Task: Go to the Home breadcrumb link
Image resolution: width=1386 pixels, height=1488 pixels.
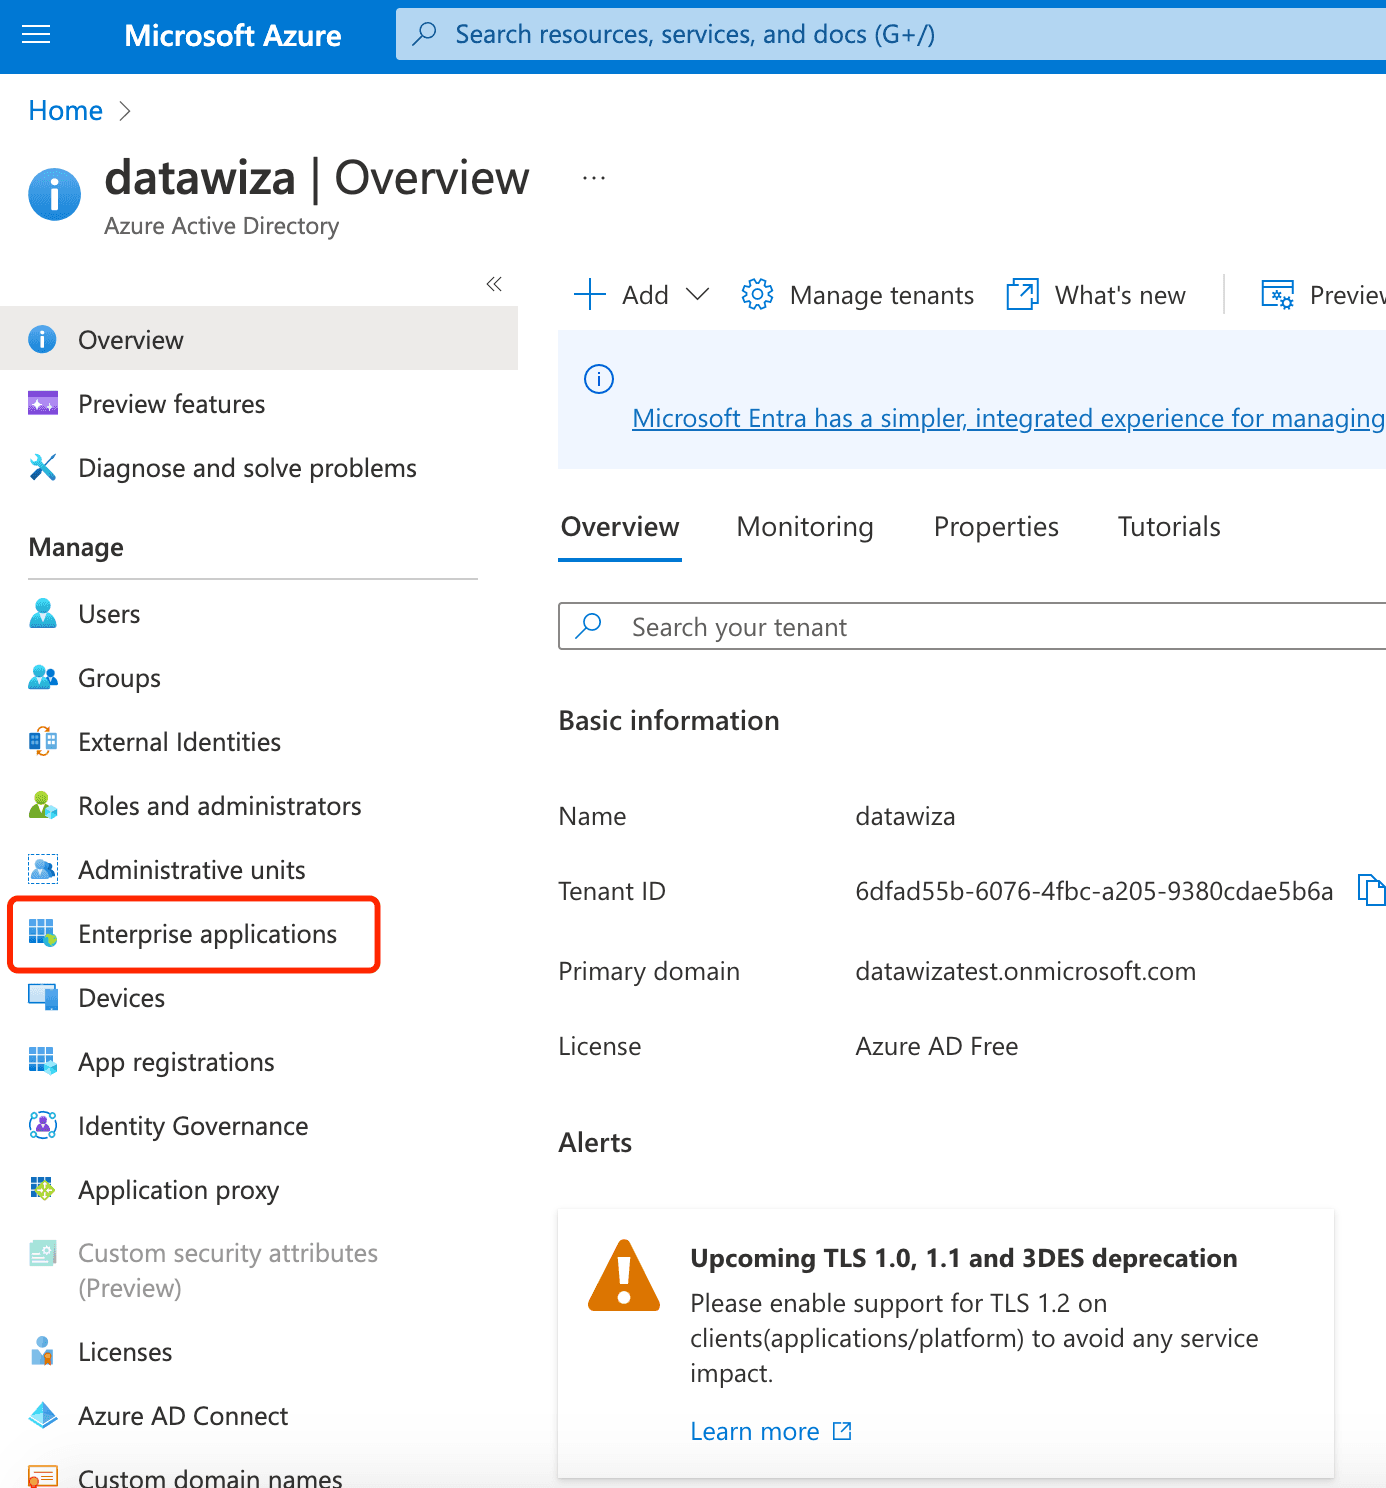Action: (66, 111)
